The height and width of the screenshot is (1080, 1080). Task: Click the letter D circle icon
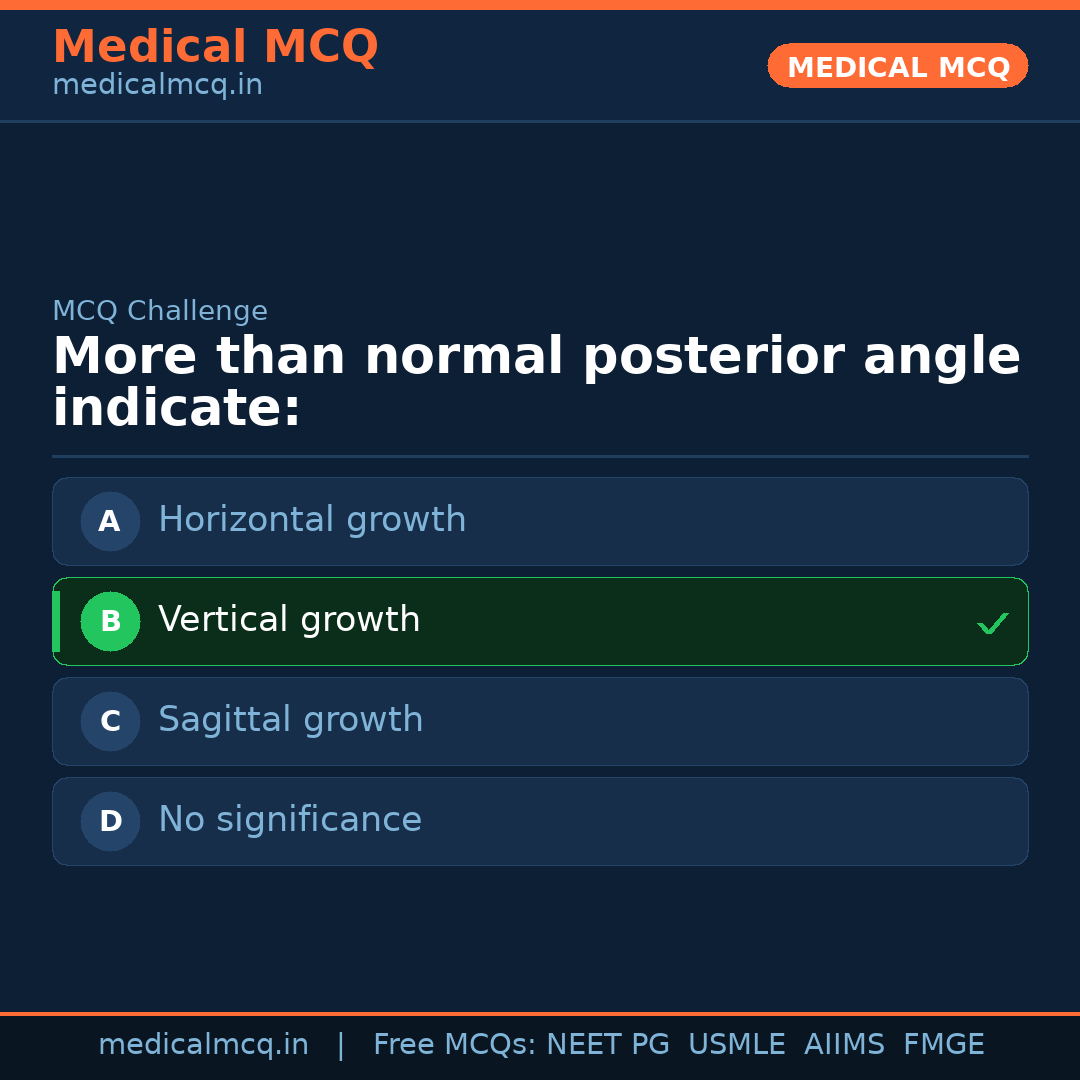click(110, 821)
